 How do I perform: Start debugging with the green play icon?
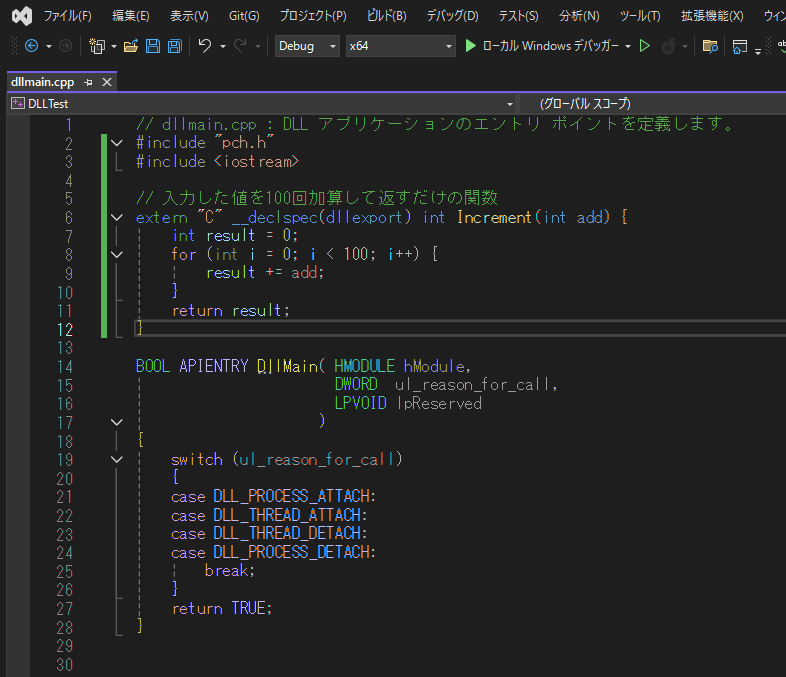(x=471, y=46)
